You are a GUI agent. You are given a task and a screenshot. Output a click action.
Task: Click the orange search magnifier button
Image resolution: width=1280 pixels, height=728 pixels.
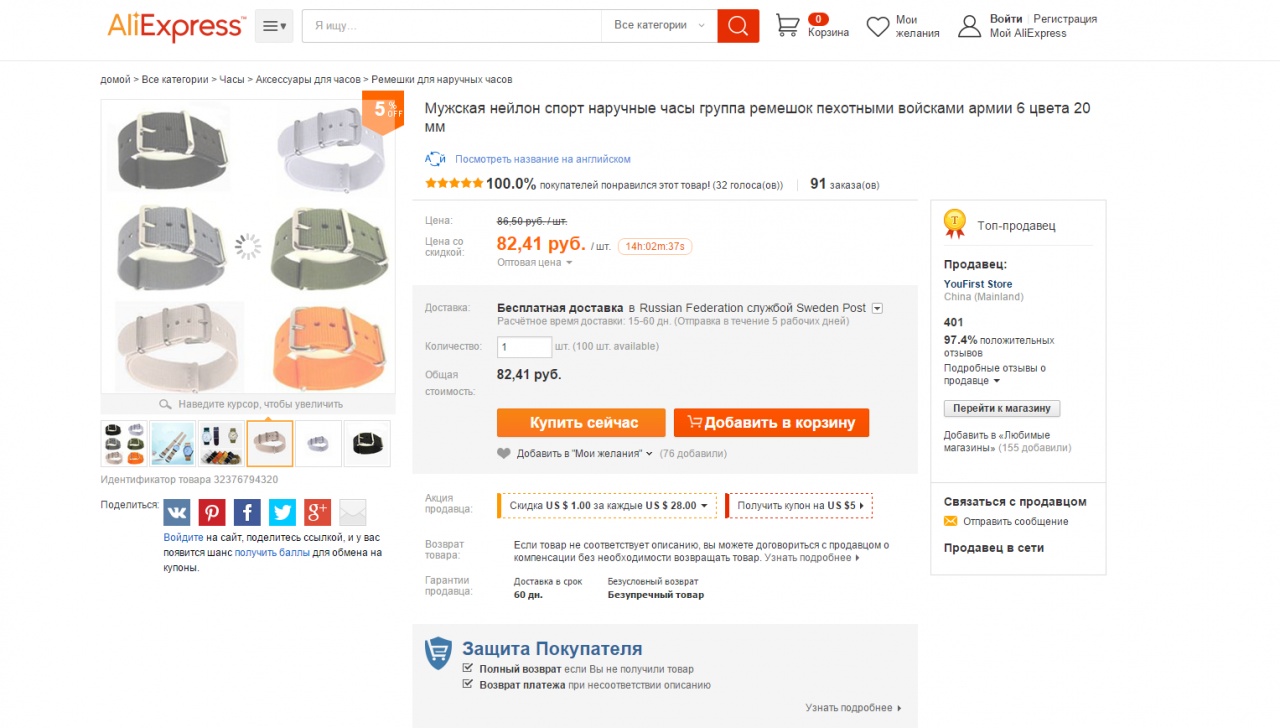tap(738, 26)
